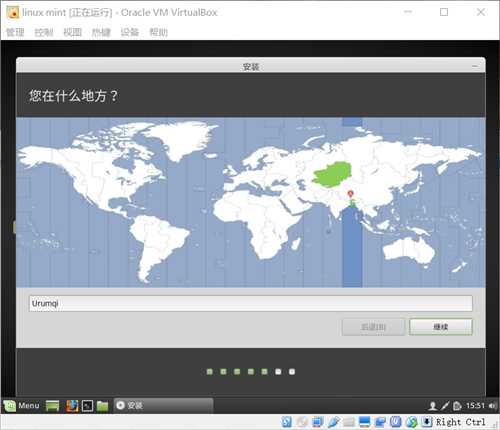
Task: Click the blue-framed monitor icon right of the greyed disc icon
Action: pyautogui.click(x=318, y=422)
